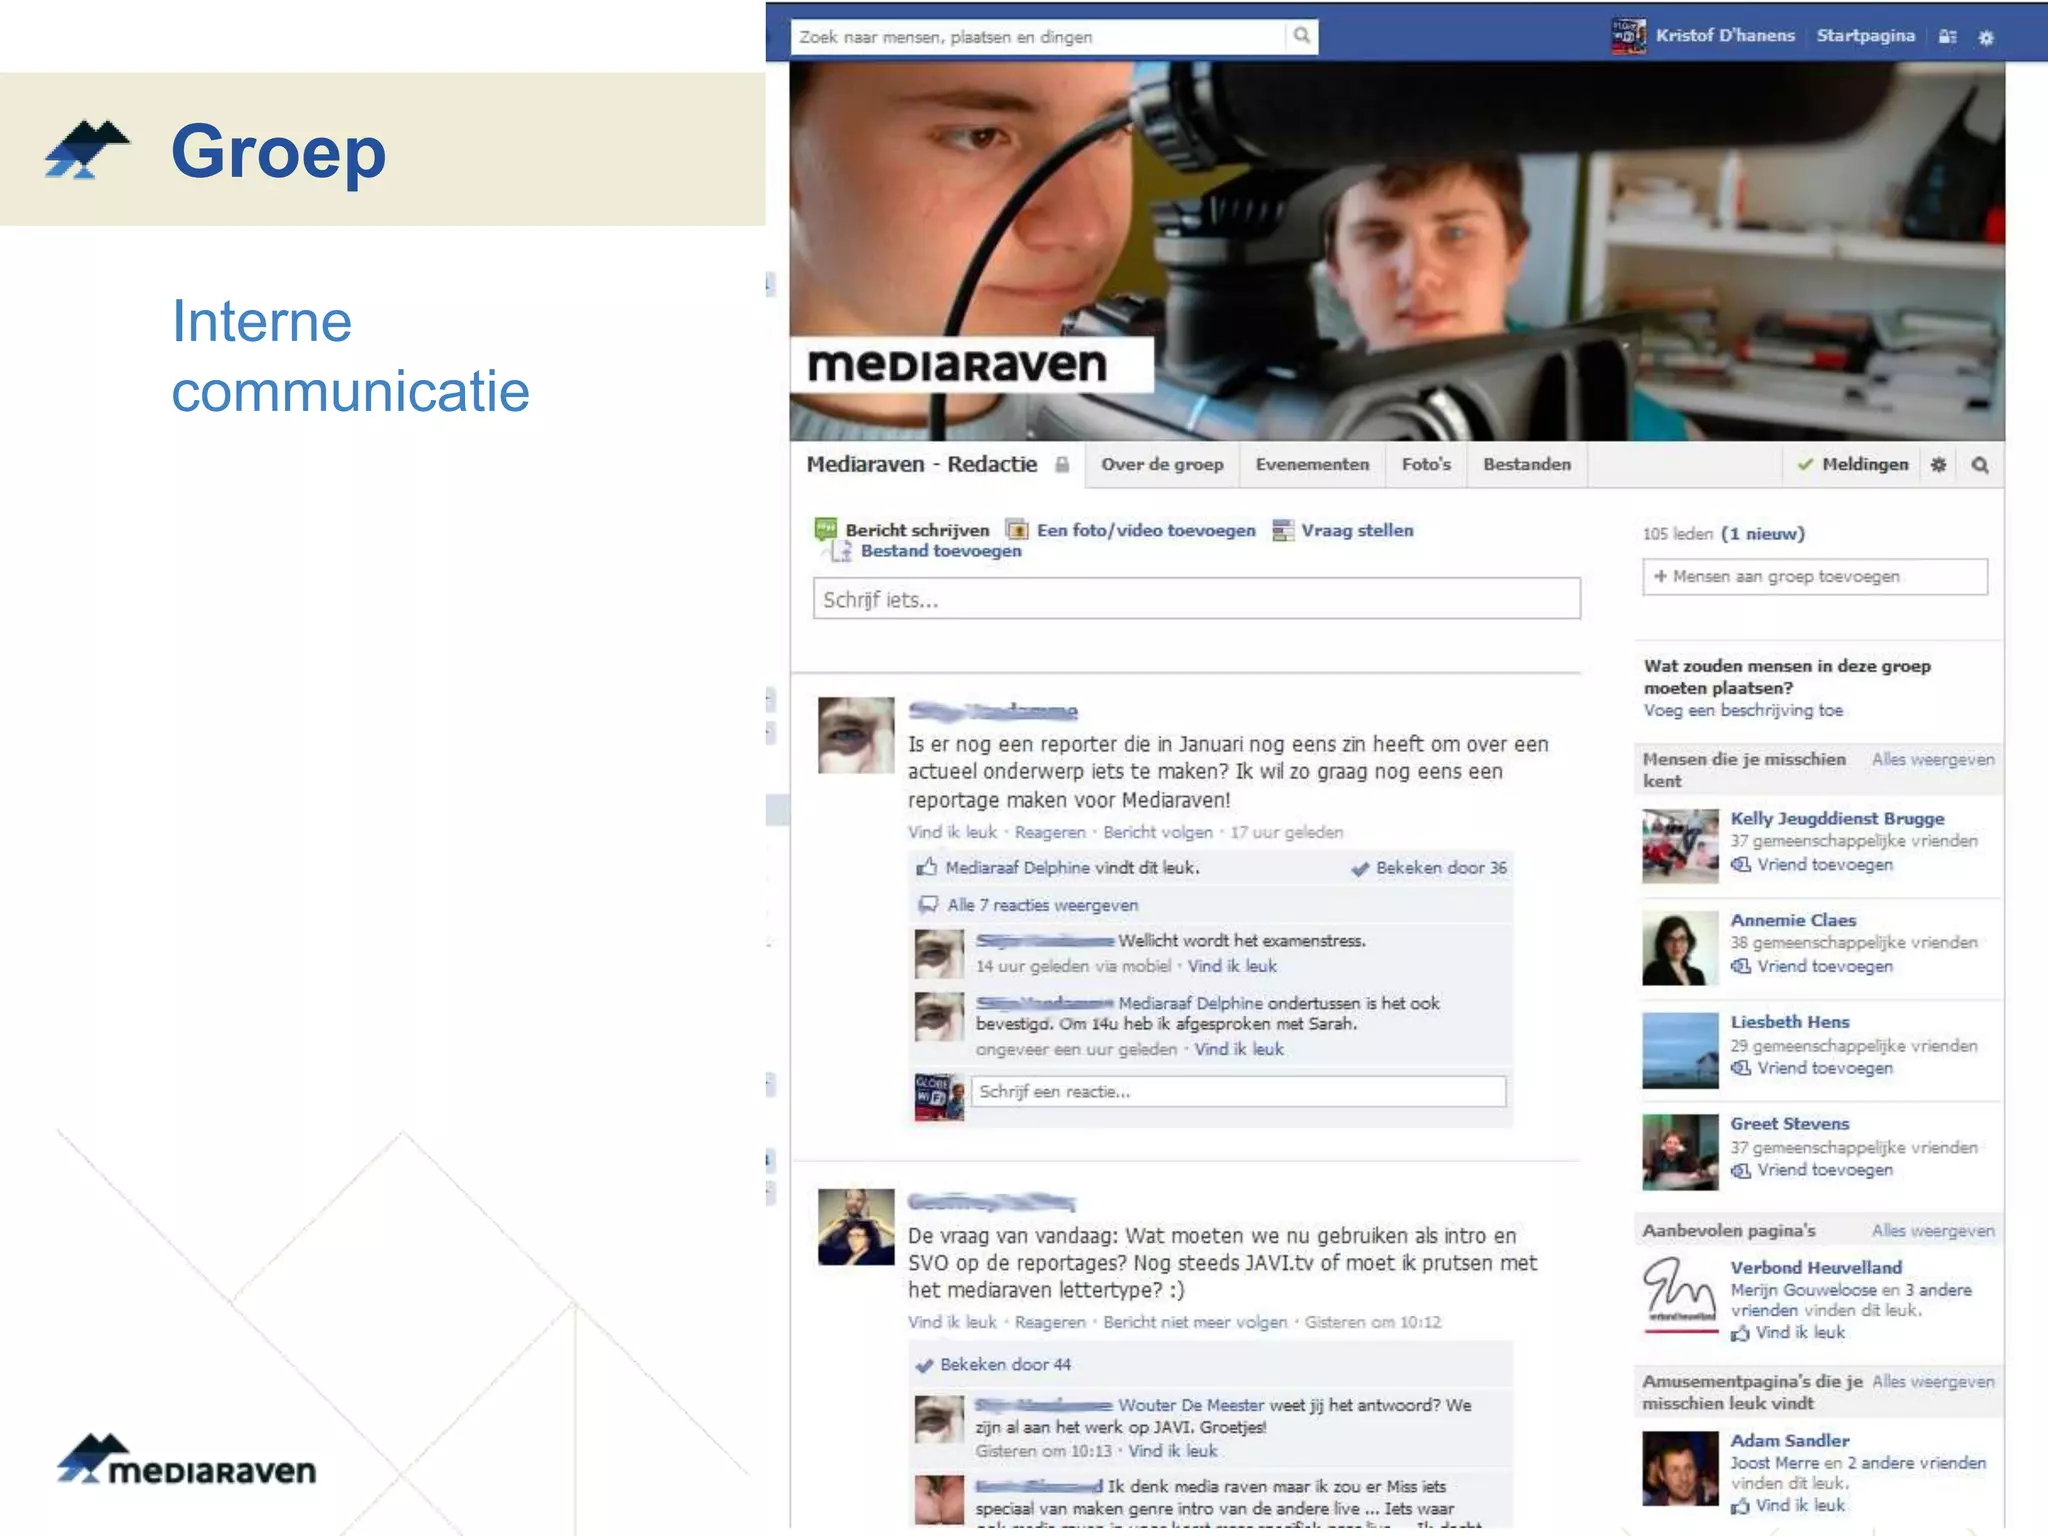The height and width of the screenshot is (1536, 2048).
Task: Click Bericht niet meer volgen on second post
Action: coord(1195,1322)
